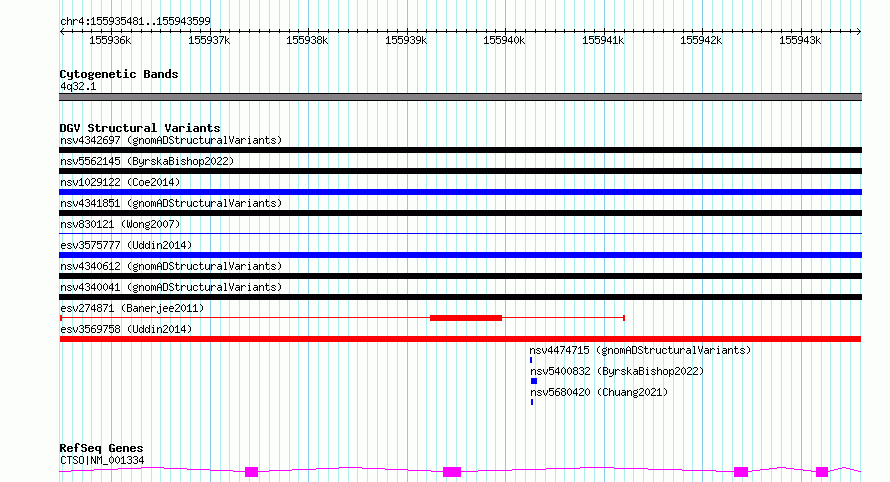Image resolution: width=890 pixels, height=482 pixels.
Task: Select the long red bar of esv3569758
Action: pos(460,339)
